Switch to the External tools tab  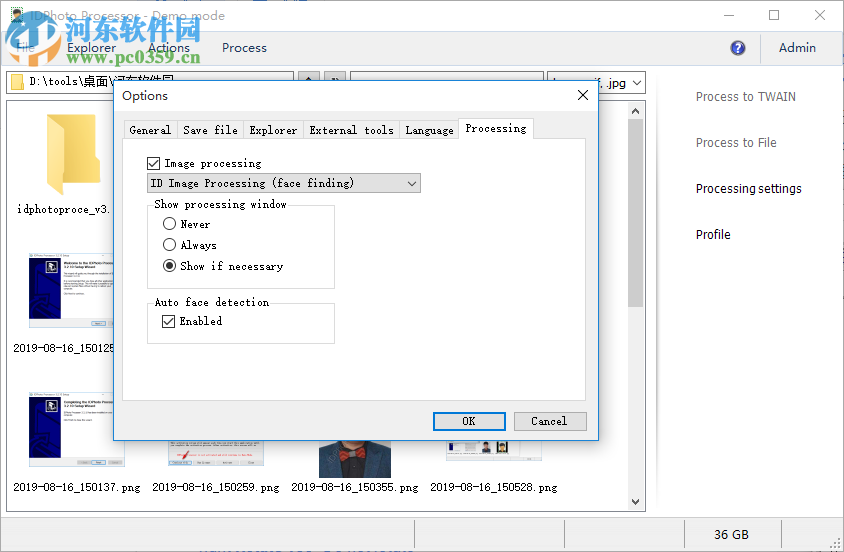(x=351, y=130)
